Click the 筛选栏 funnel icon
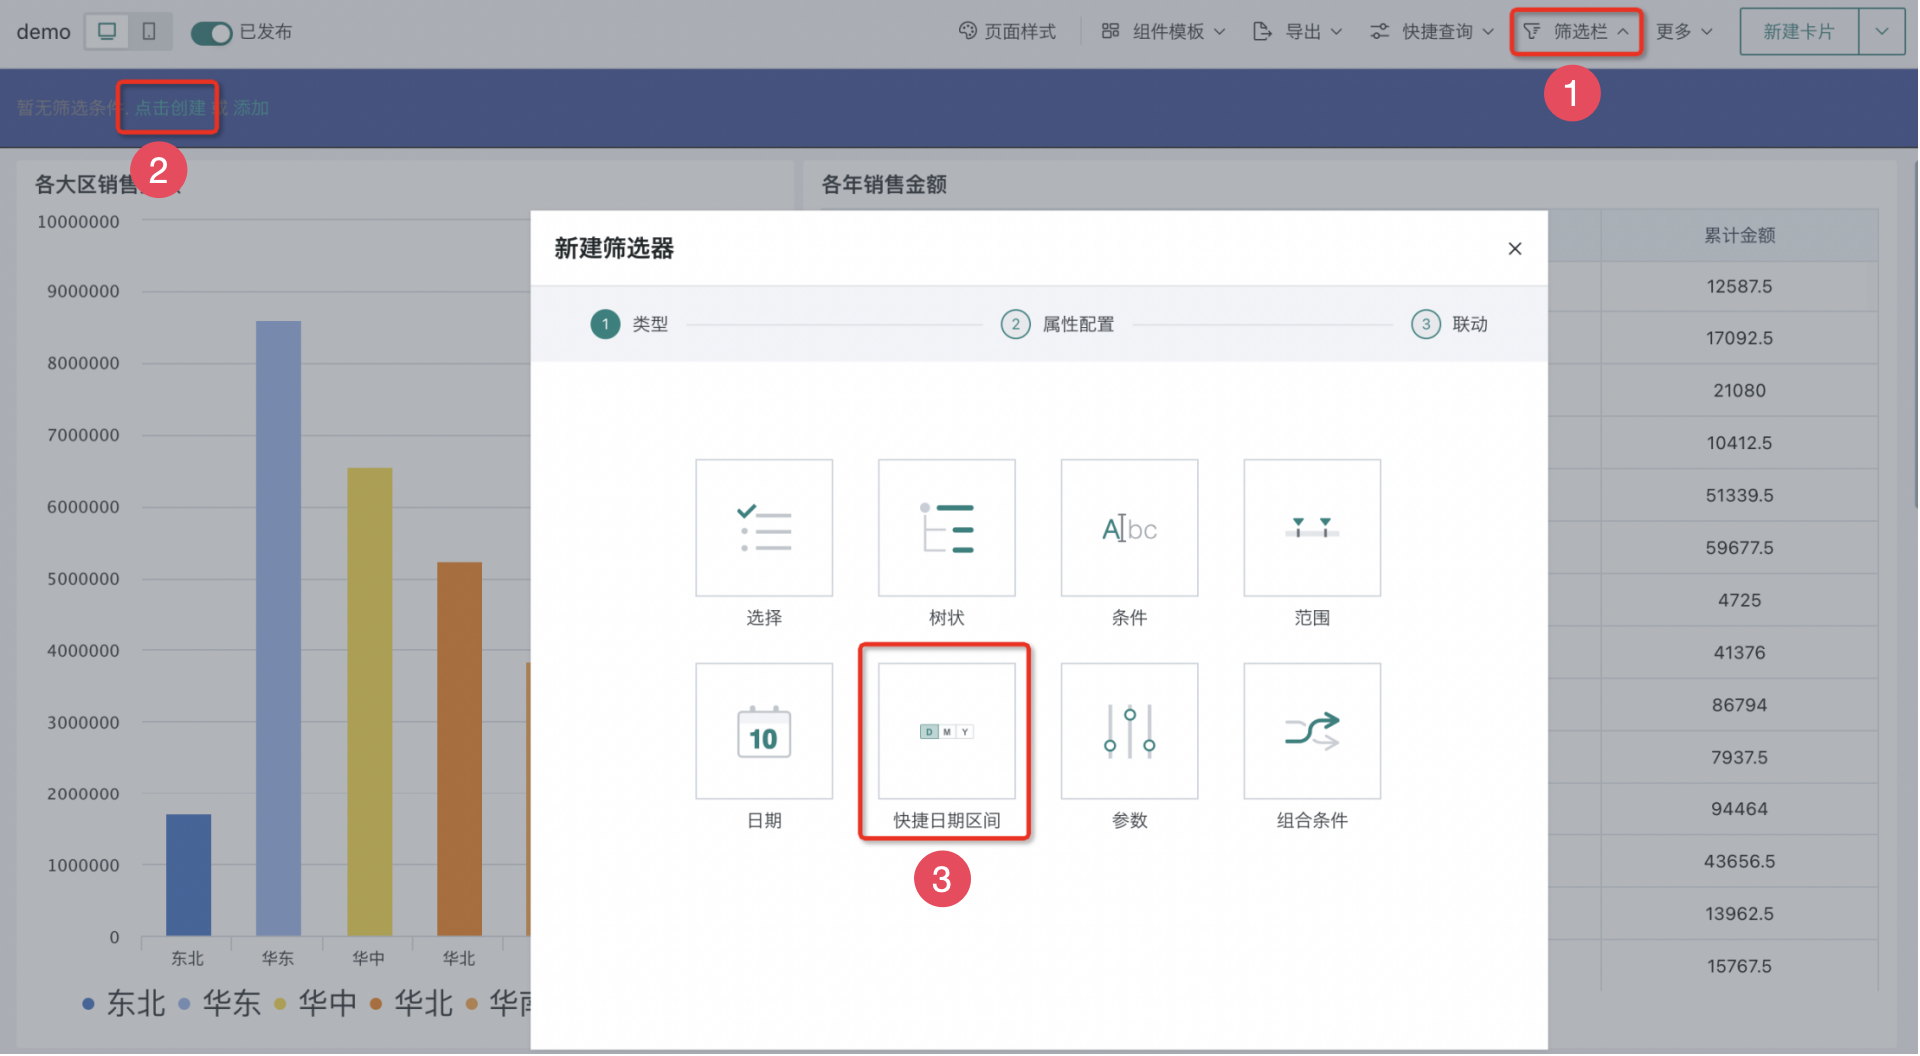The height and width of the screenshot is (1056, 1920). [x=1531, y=31]
